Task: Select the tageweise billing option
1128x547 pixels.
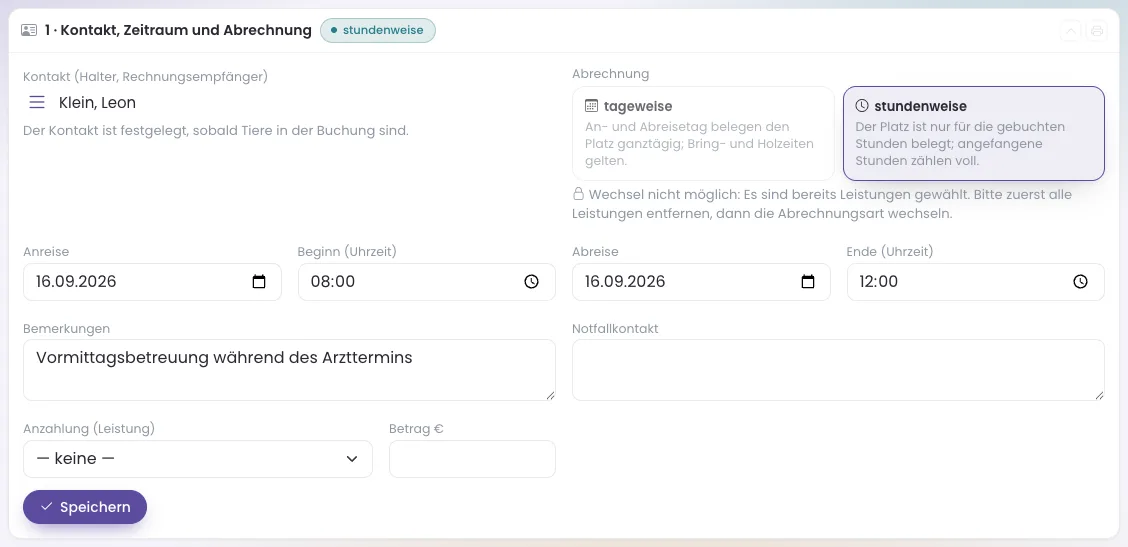Action: pos(703,133)
